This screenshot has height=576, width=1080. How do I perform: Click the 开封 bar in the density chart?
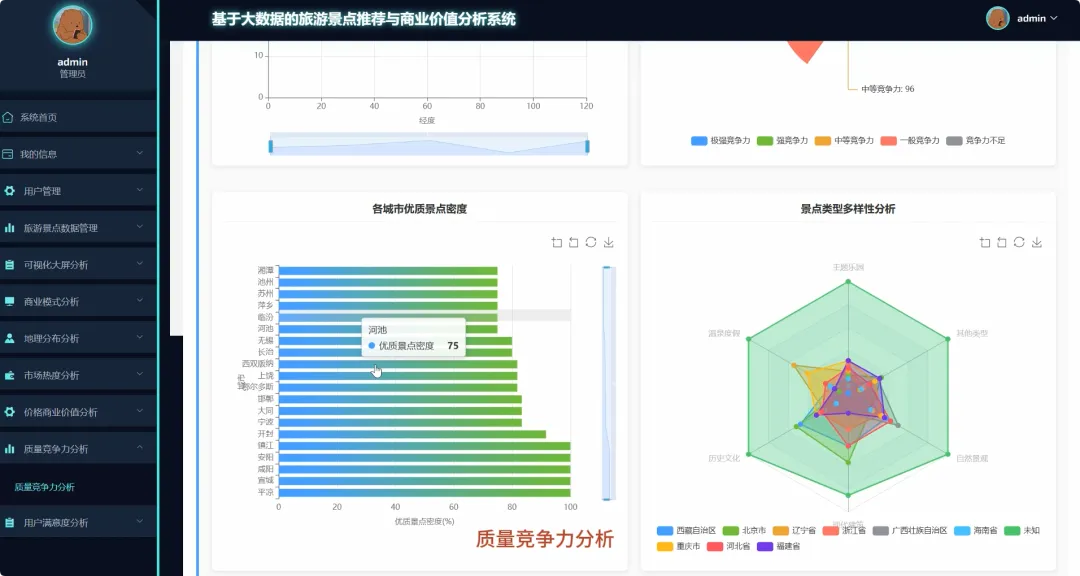[412, 434]
